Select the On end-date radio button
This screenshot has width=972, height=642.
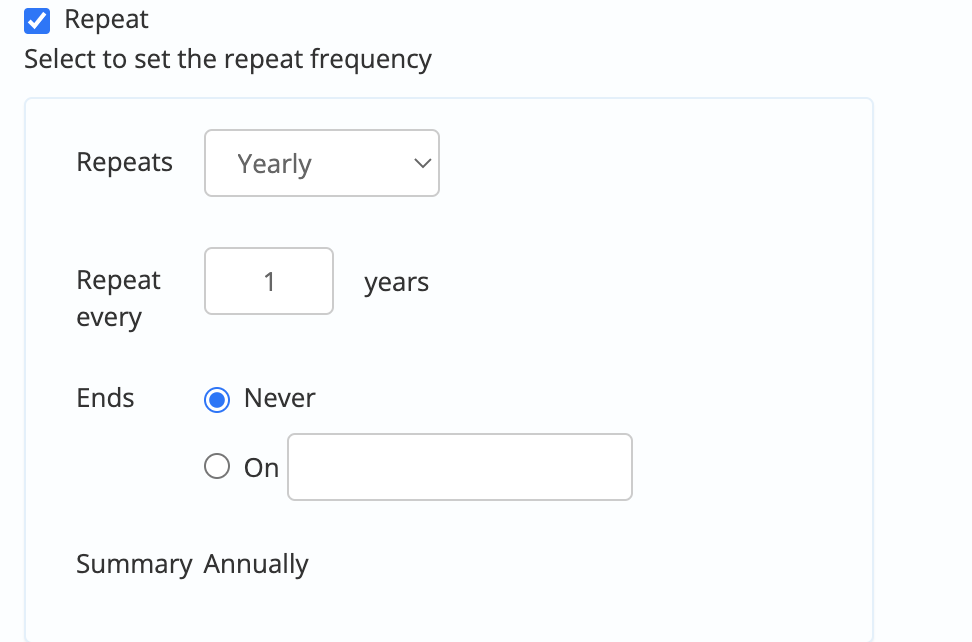tap(216, 467)
